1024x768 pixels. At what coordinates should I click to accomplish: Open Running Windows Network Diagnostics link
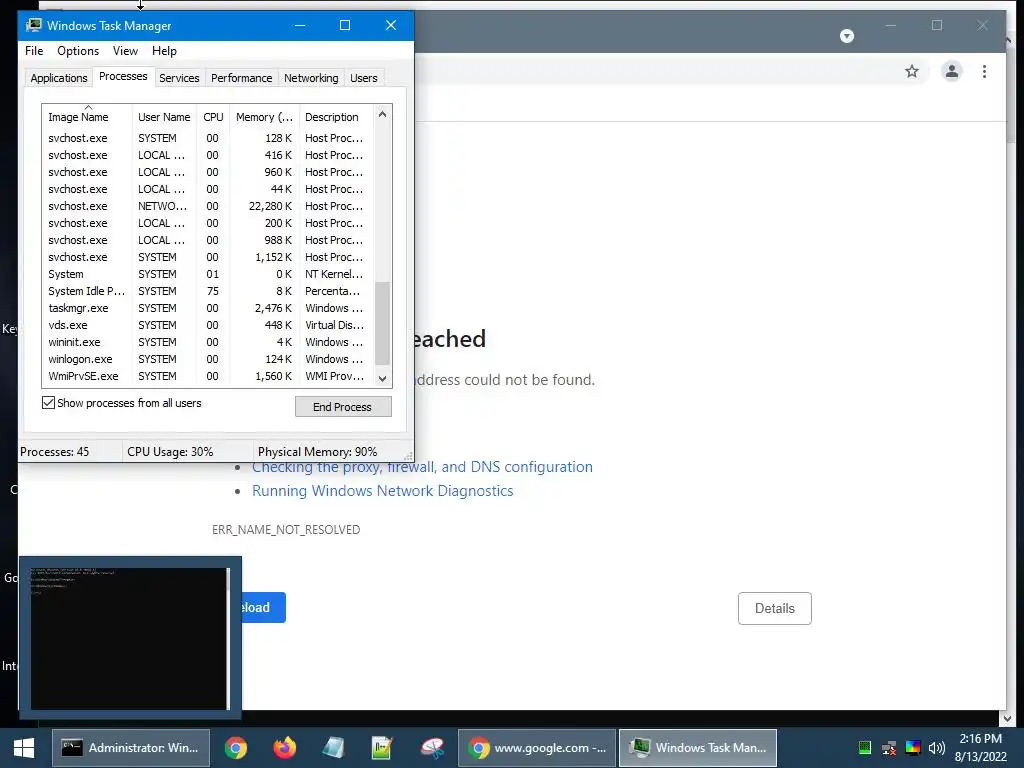(383, 491)
